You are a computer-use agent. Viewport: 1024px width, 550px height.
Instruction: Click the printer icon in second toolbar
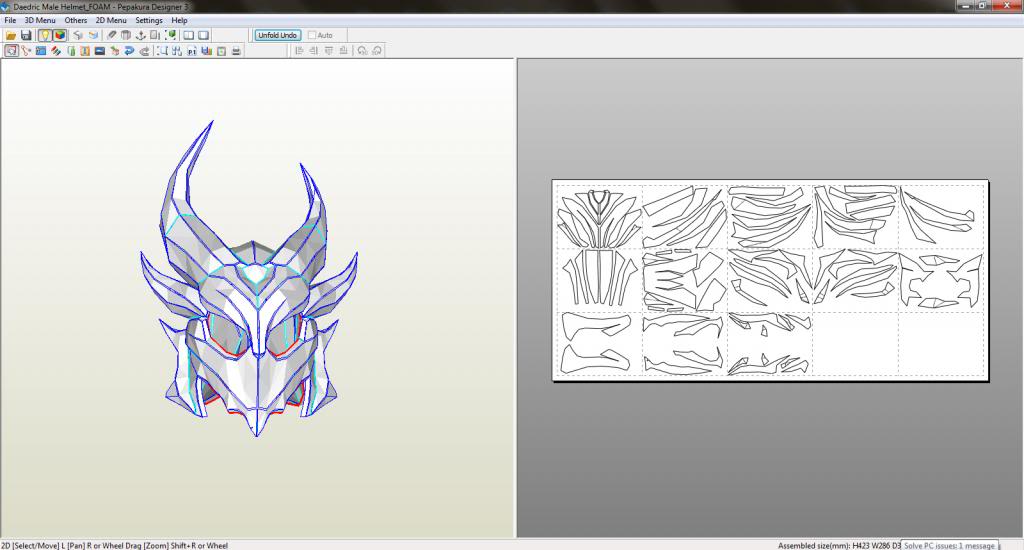236,51
